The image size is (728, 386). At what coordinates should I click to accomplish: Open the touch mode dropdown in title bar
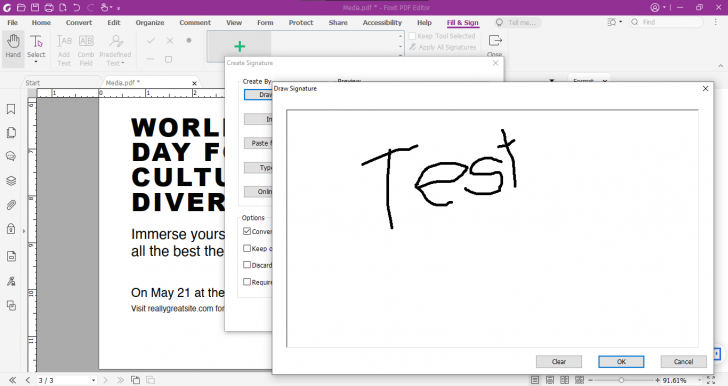pyautogui.click(x=111, y=7)
